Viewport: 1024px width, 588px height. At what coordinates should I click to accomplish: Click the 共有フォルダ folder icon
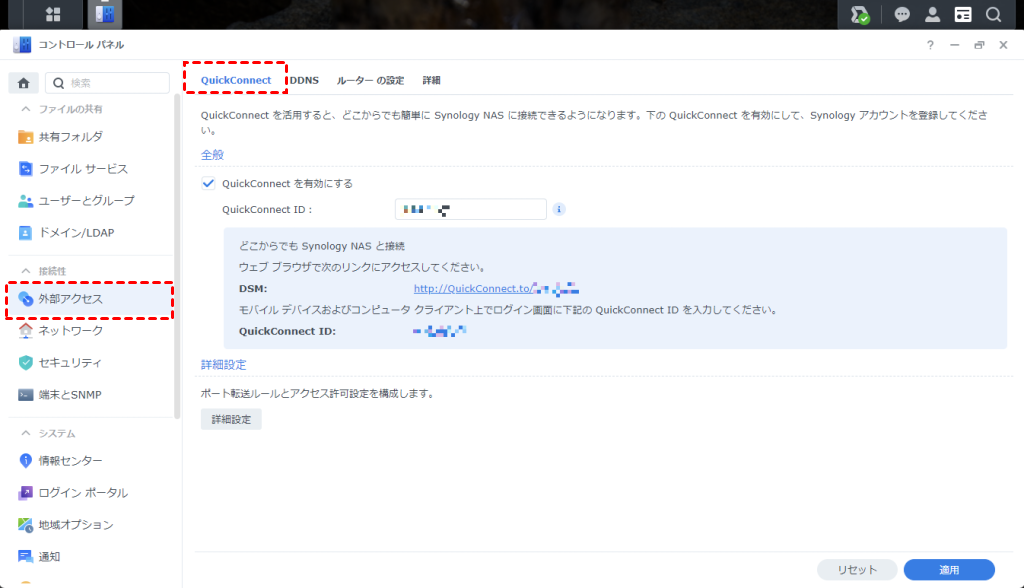point(25,137)
